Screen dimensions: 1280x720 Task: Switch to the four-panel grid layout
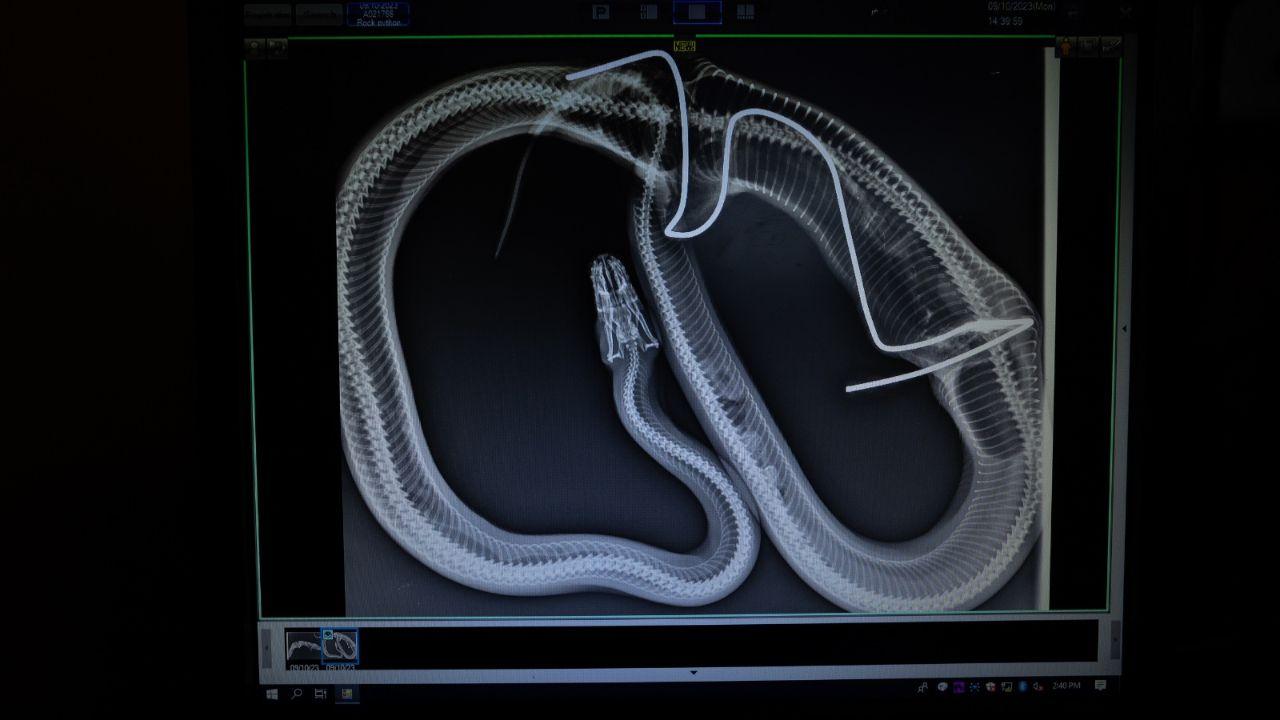[x=745, y=12]
